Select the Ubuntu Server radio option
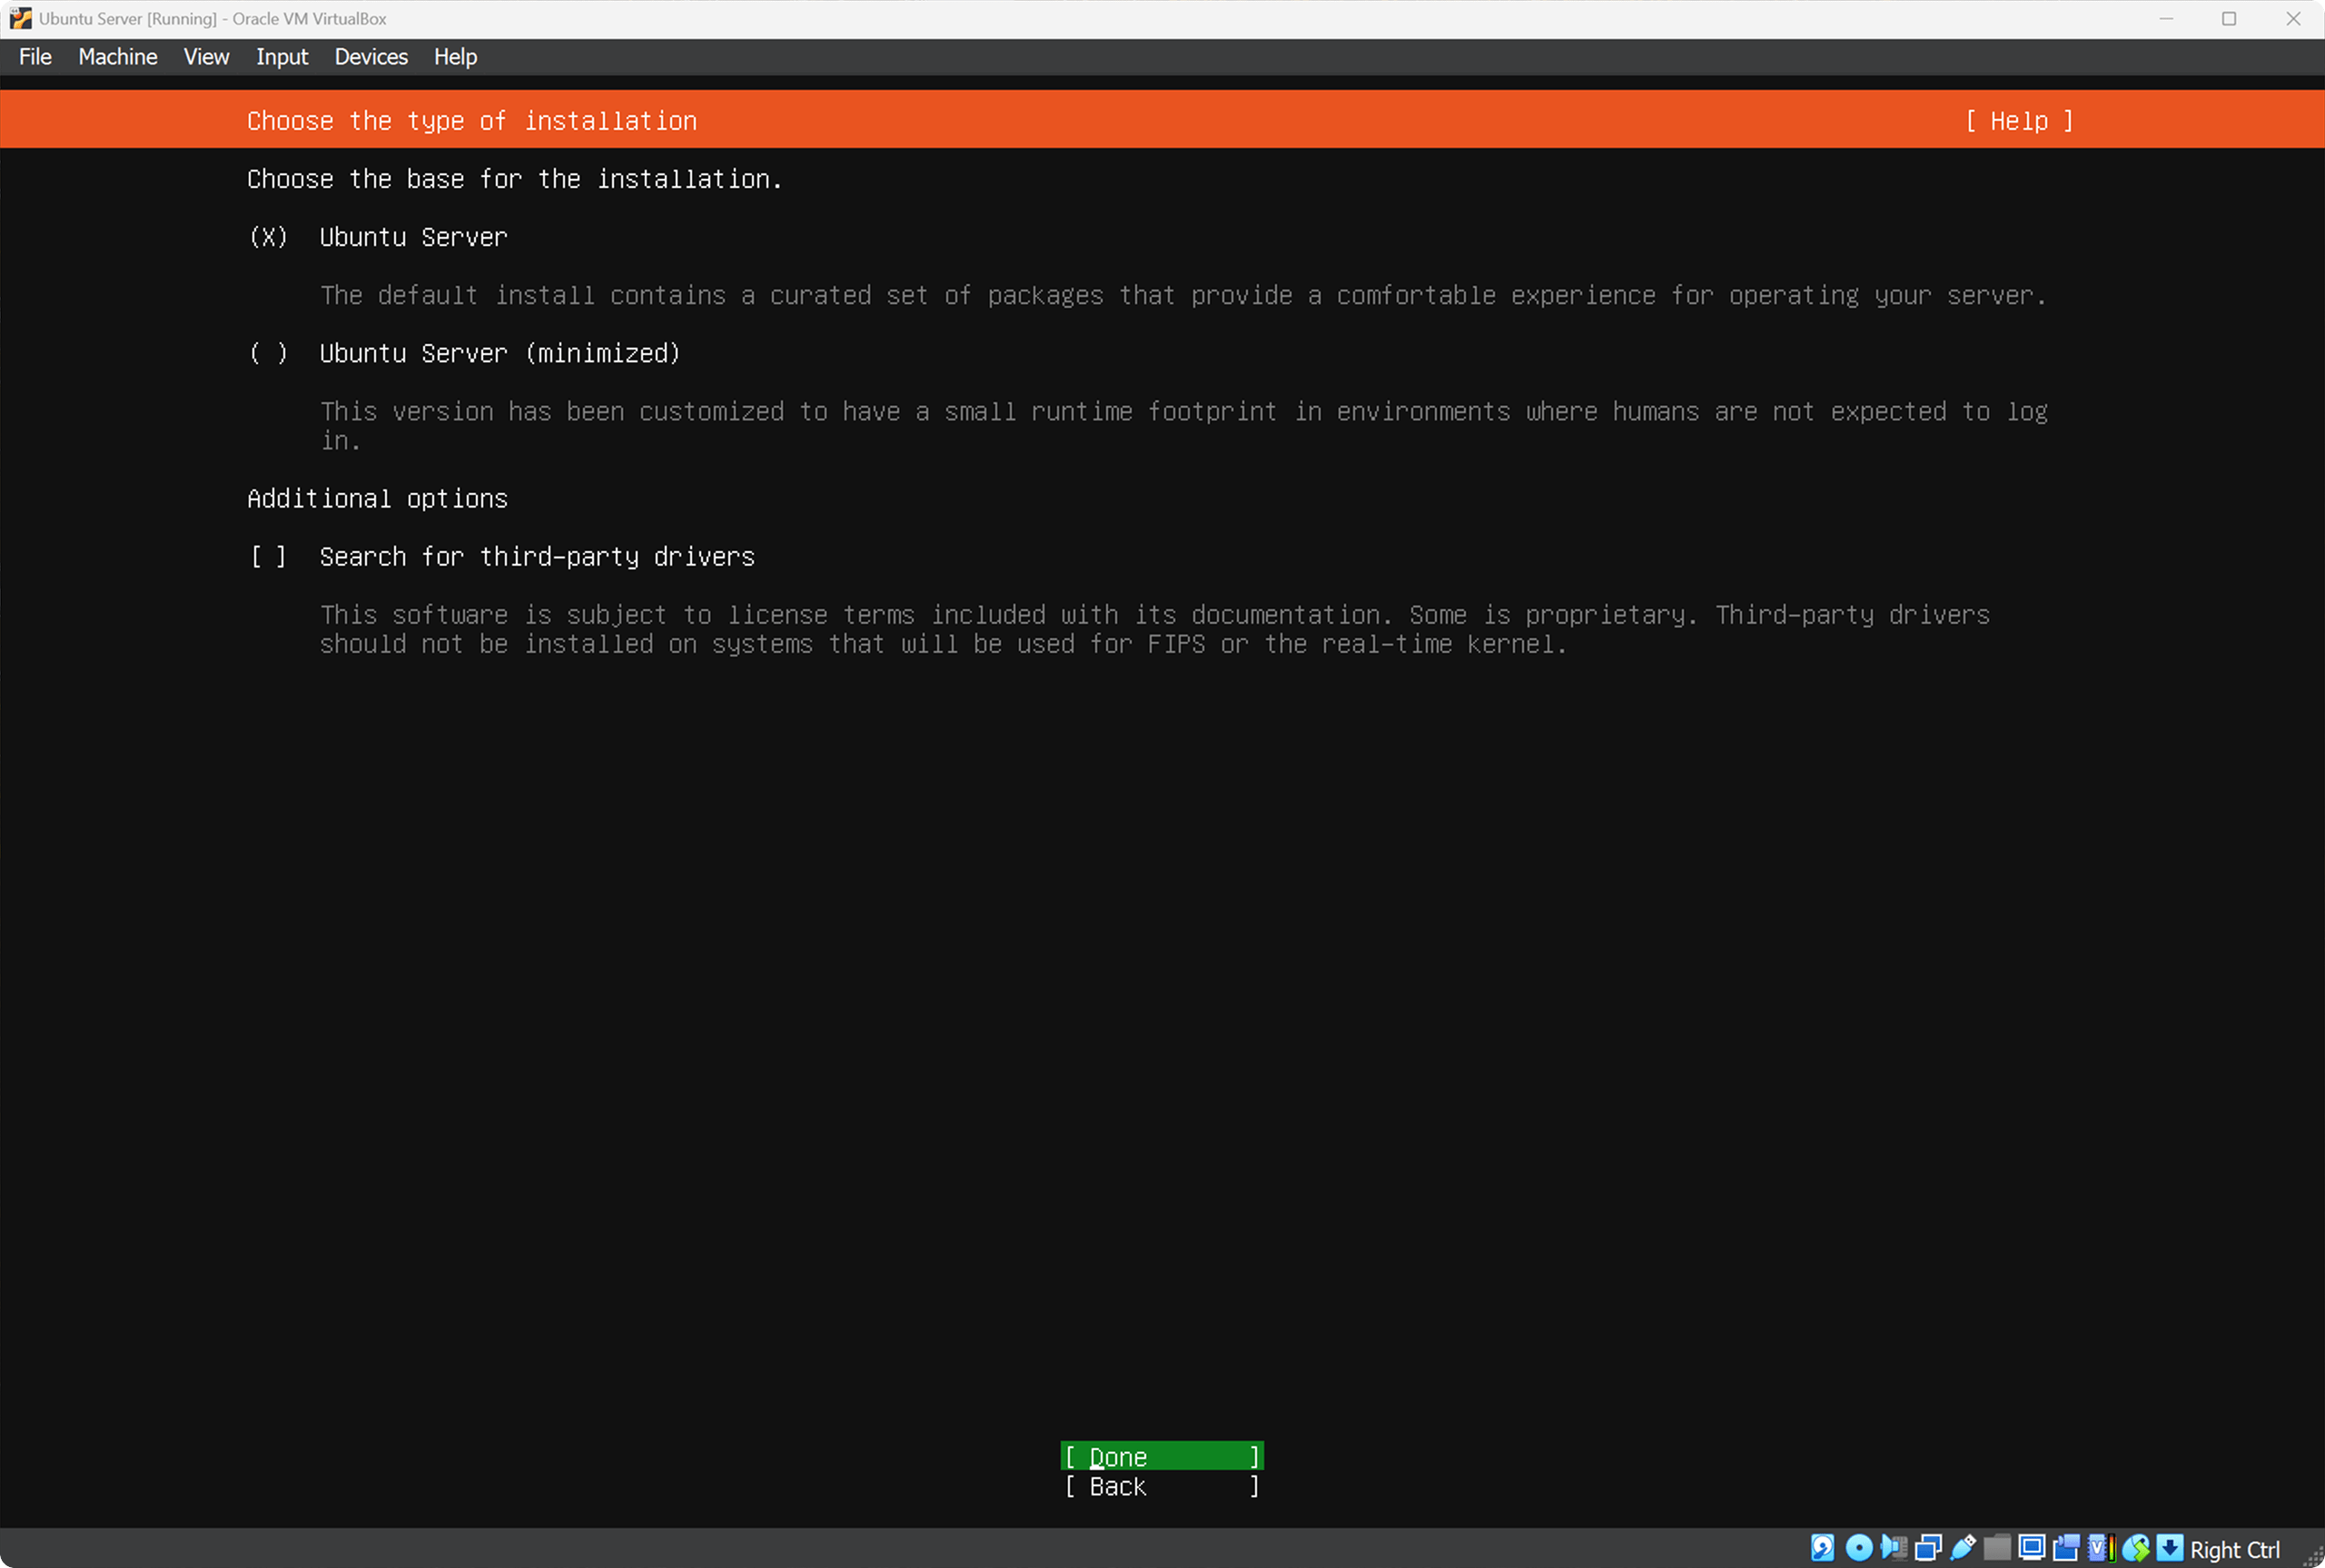Screen dimensions: 2325x1568 (268, 237)
